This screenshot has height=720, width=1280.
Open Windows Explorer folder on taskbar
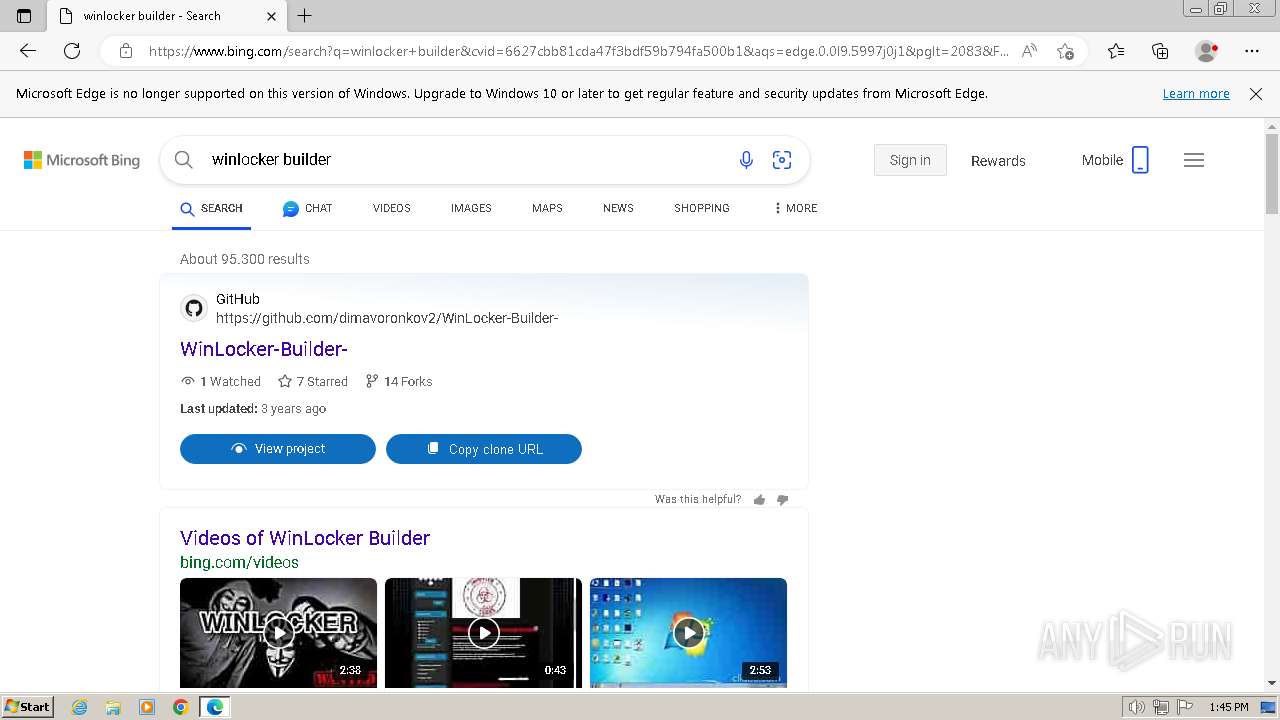pyautogui.click(x=113, y=707)
